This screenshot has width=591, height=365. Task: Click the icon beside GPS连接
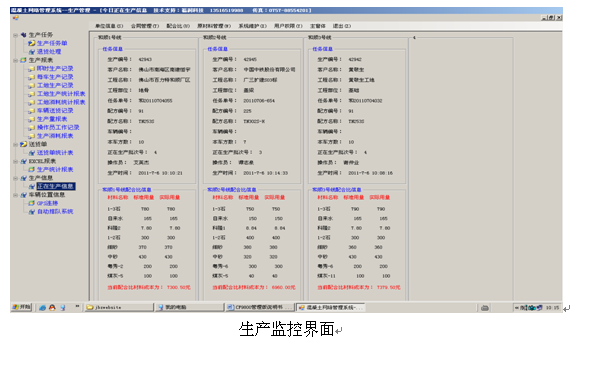32,203
